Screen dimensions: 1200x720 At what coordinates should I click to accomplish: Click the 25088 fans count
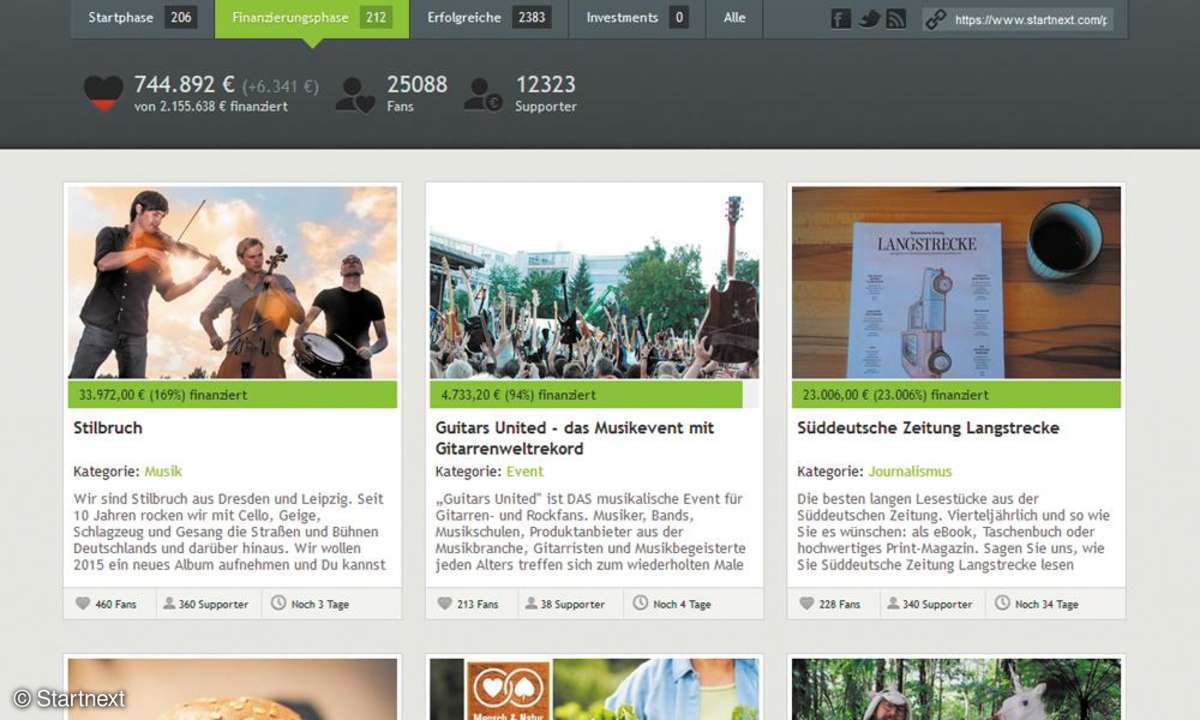pos(417,85)
